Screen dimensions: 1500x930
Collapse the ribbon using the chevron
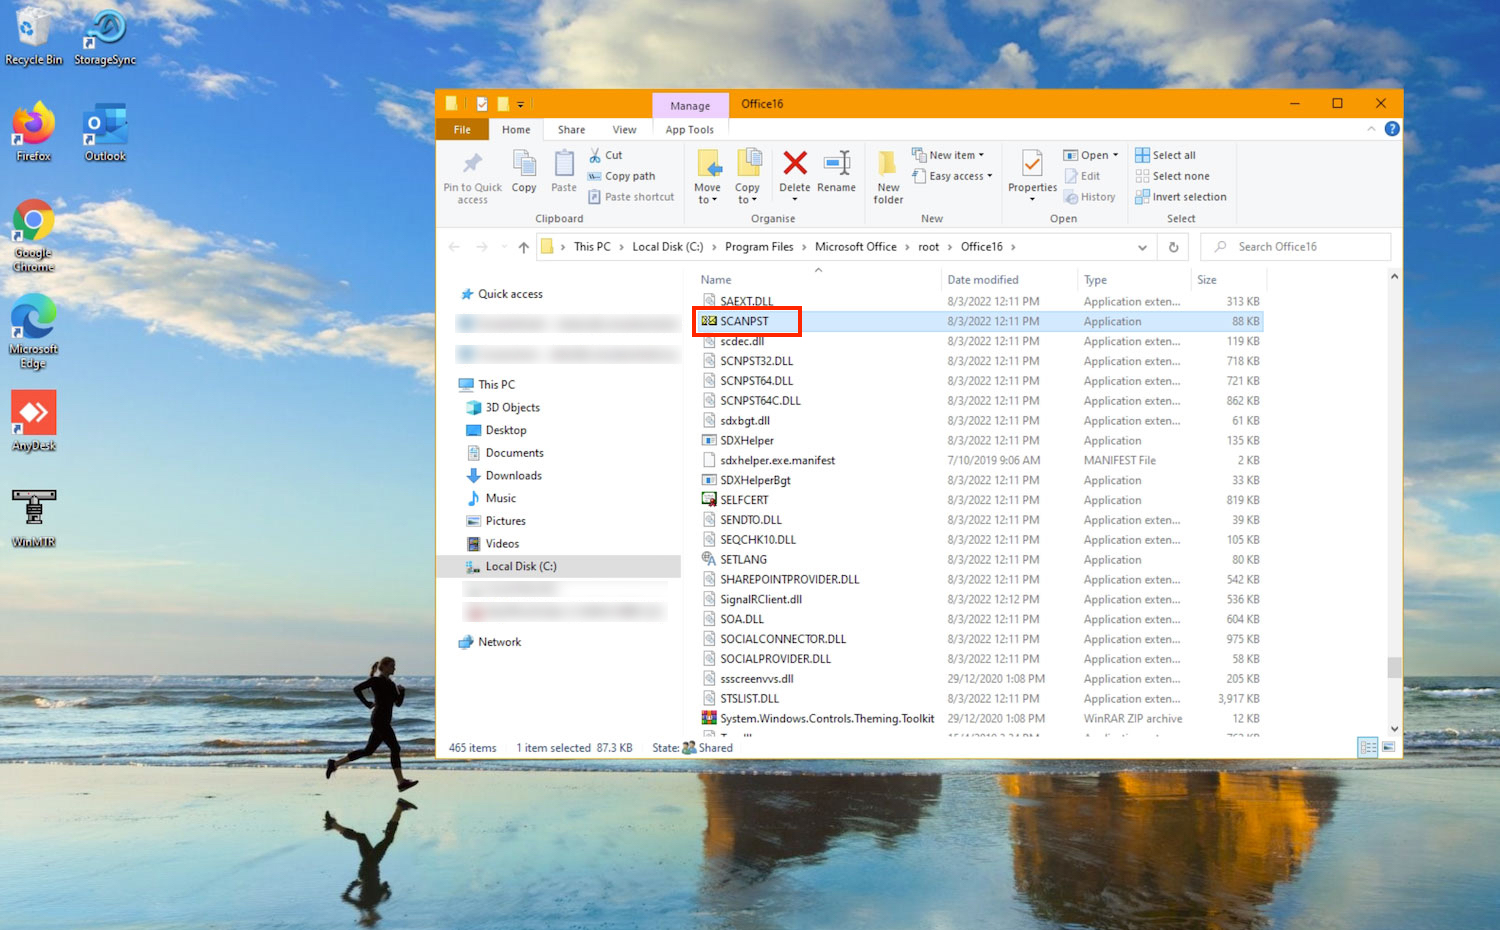[x=1371, y=129]
